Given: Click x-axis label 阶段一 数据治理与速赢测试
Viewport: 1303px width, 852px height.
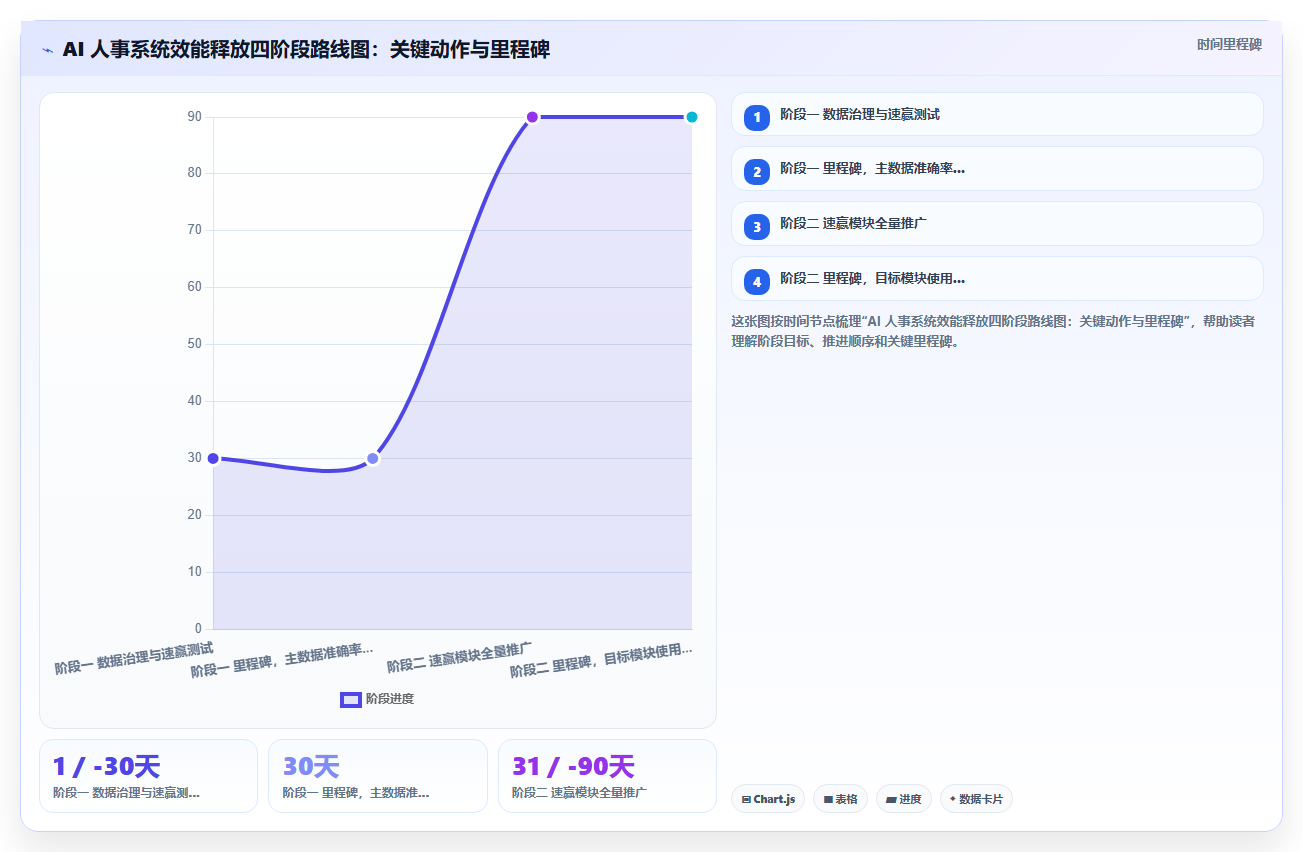Looking at the screenshot, I should point(134,659).
